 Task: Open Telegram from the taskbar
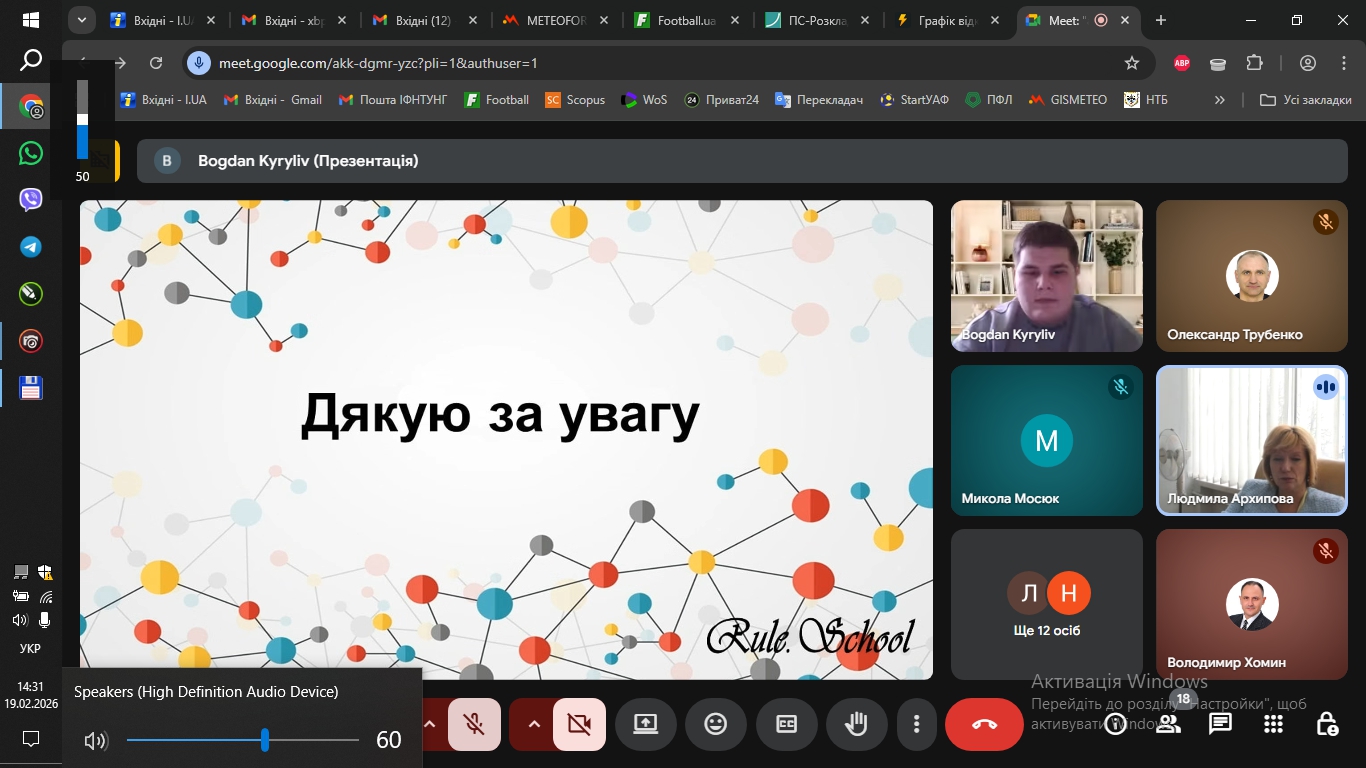click(x=29, y=246)
